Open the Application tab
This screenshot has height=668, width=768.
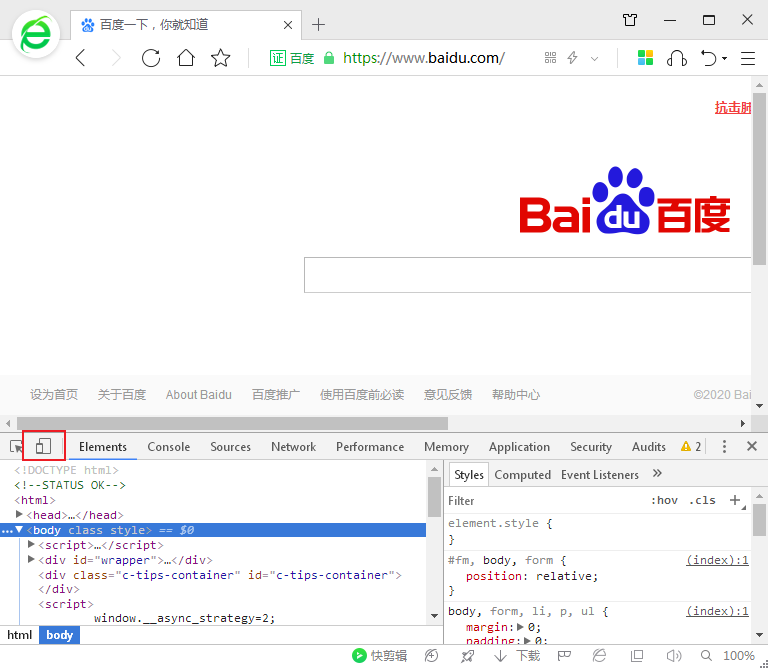coord(519,447)
